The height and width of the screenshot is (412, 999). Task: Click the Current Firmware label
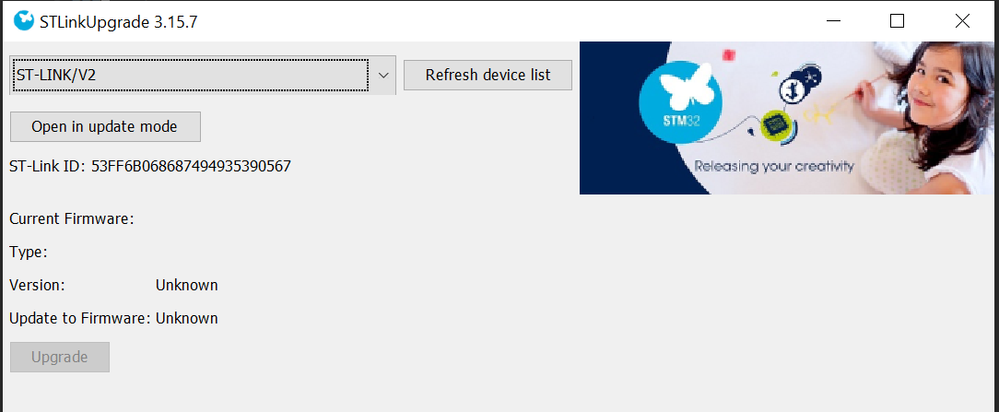click(72, 219)
